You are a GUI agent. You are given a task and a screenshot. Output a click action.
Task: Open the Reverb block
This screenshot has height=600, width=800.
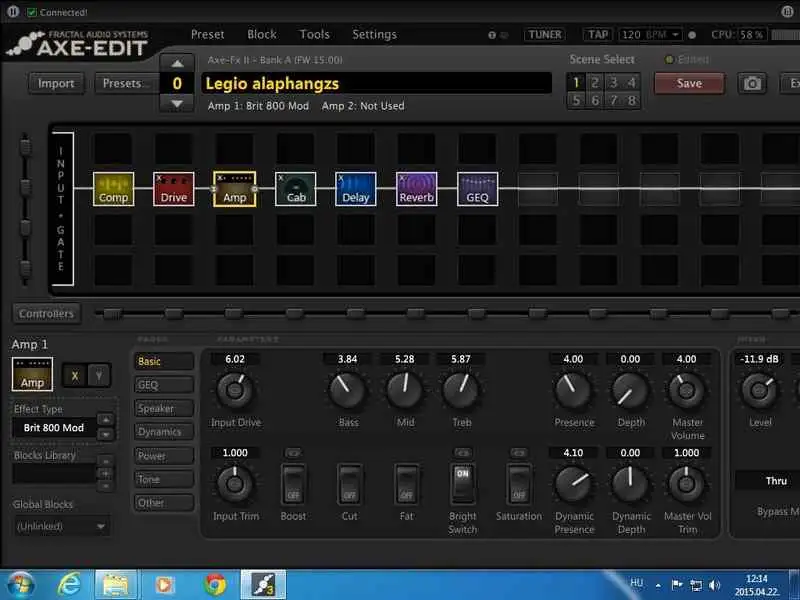[x=416, y=188]
